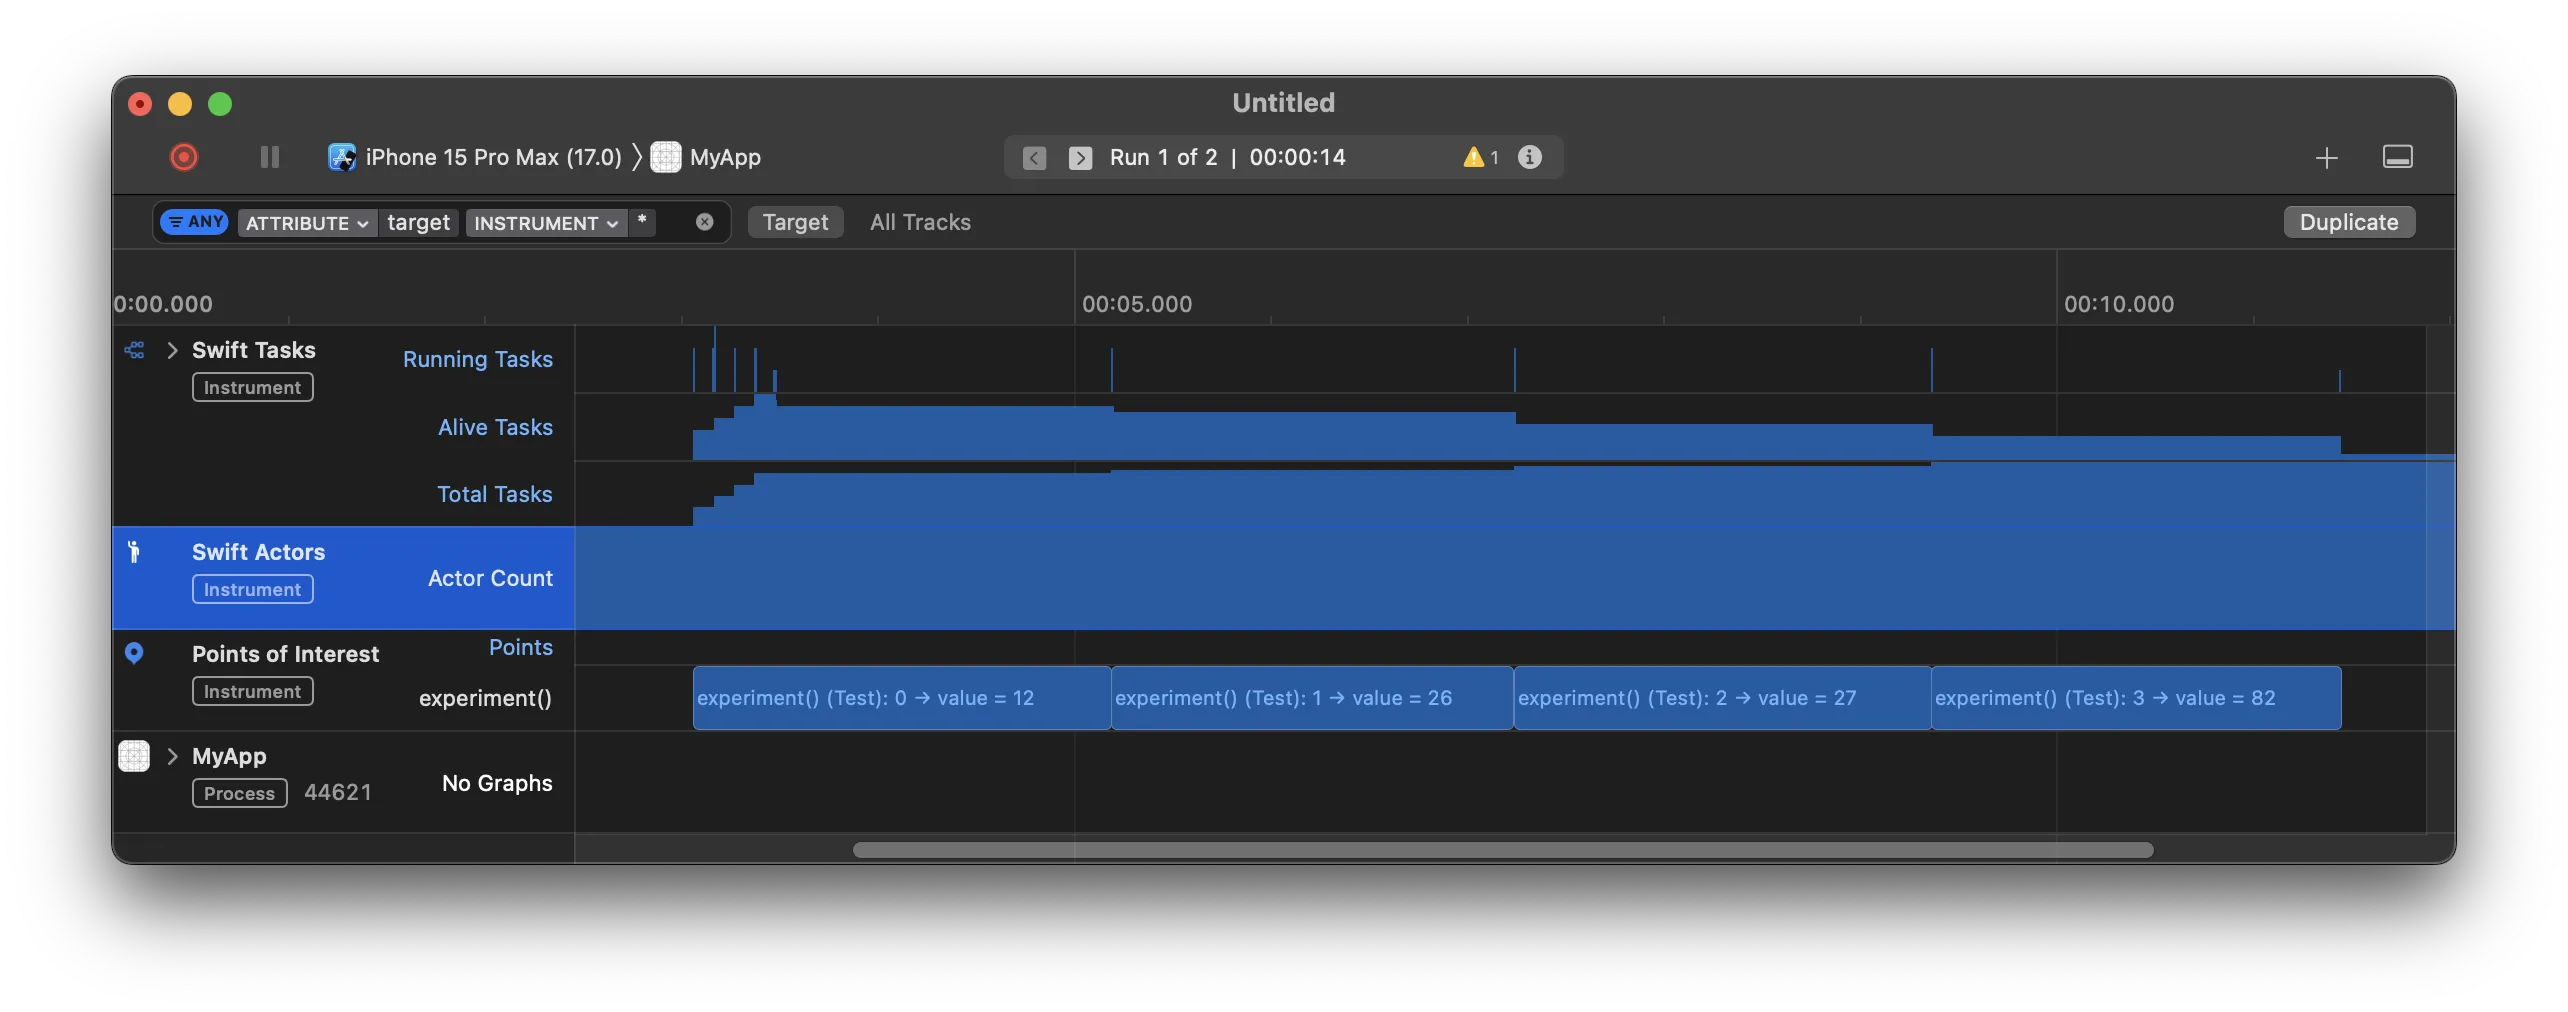Select interval experiment() Test 1 value 26
Viewport: 2568px width, 1012px height.
[x=1312, y=698]
